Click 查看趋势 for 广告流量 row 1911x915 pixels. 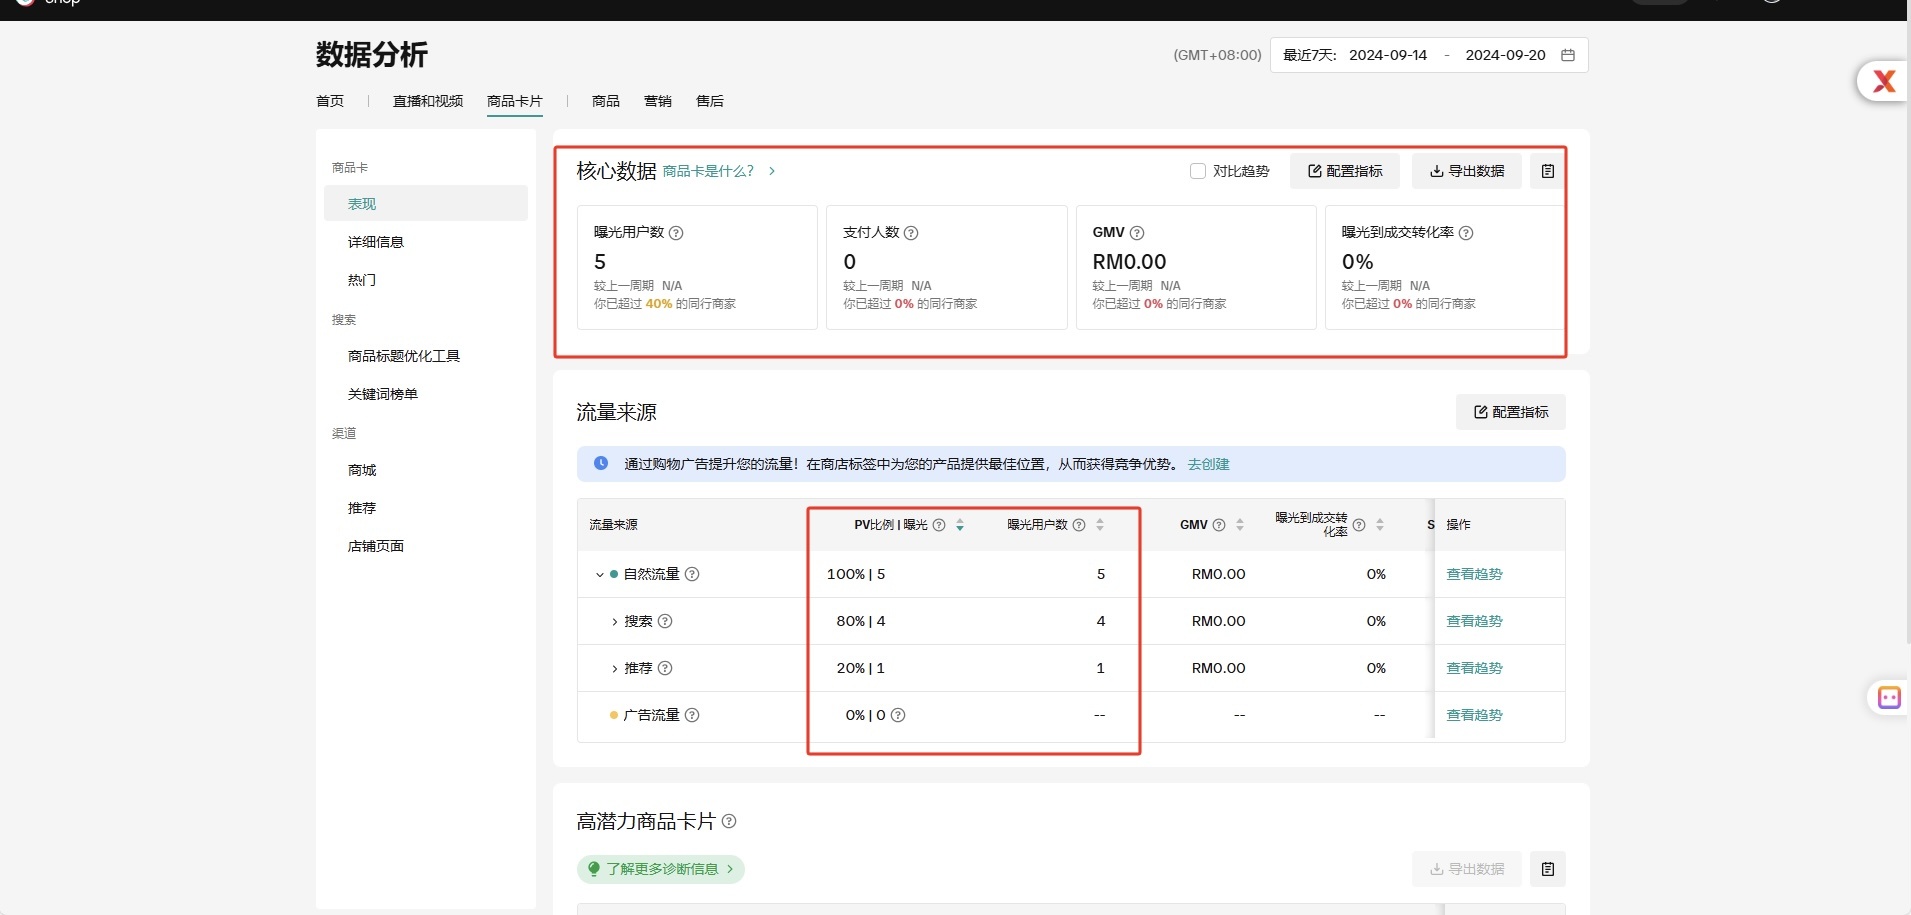tap(1474, 715)
